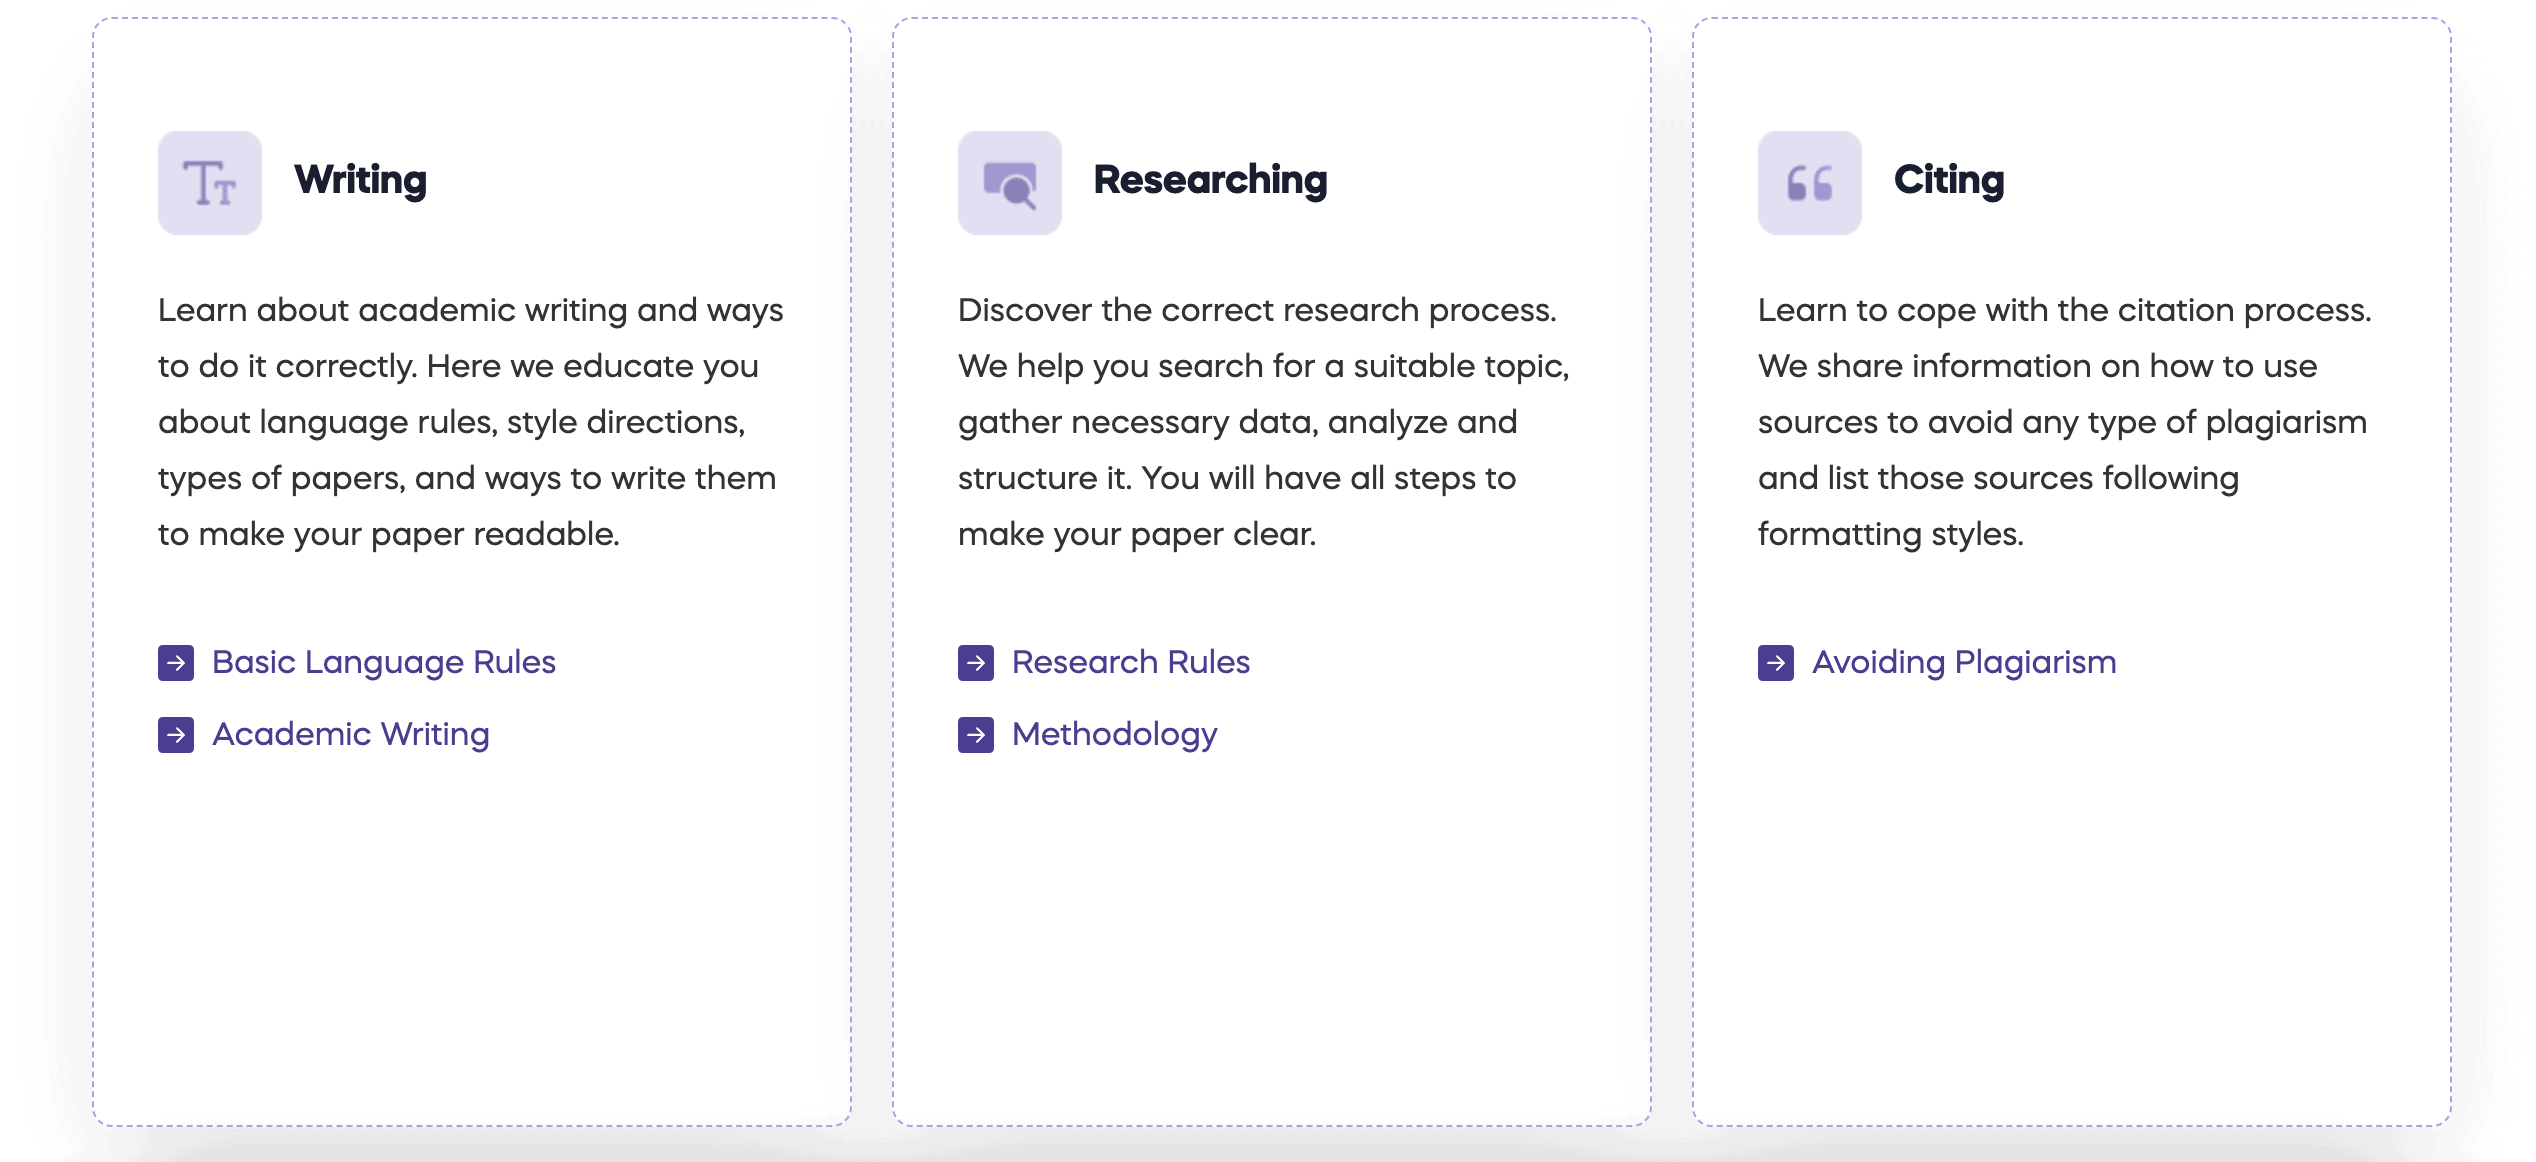The image size is (2536, 1162).
Task: Follow the Avoiding Plagiarism link
Action: click(x=1964, y=662)
